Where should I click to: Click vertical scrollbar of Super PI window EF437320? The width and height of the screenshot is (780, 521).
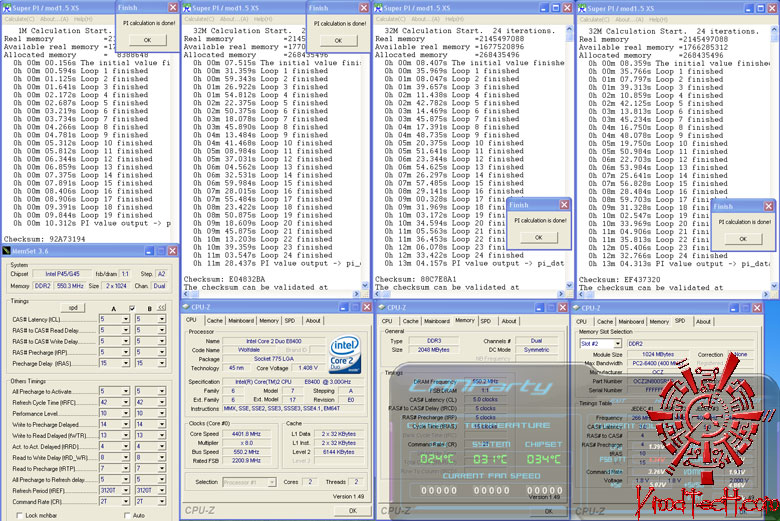(774, 158)
